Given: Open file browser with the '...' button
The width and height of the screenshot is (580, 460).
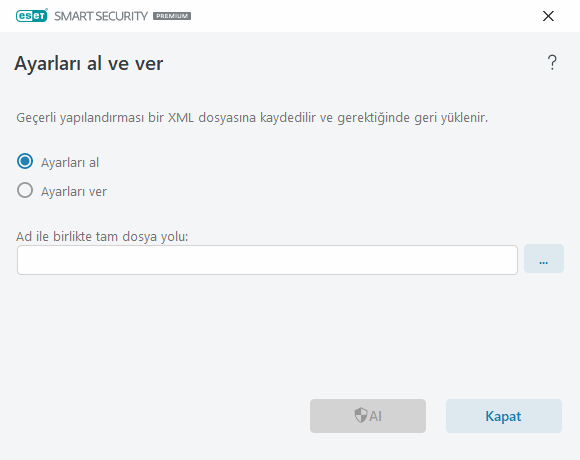Looking at the screenshot, I should point(544,258).
